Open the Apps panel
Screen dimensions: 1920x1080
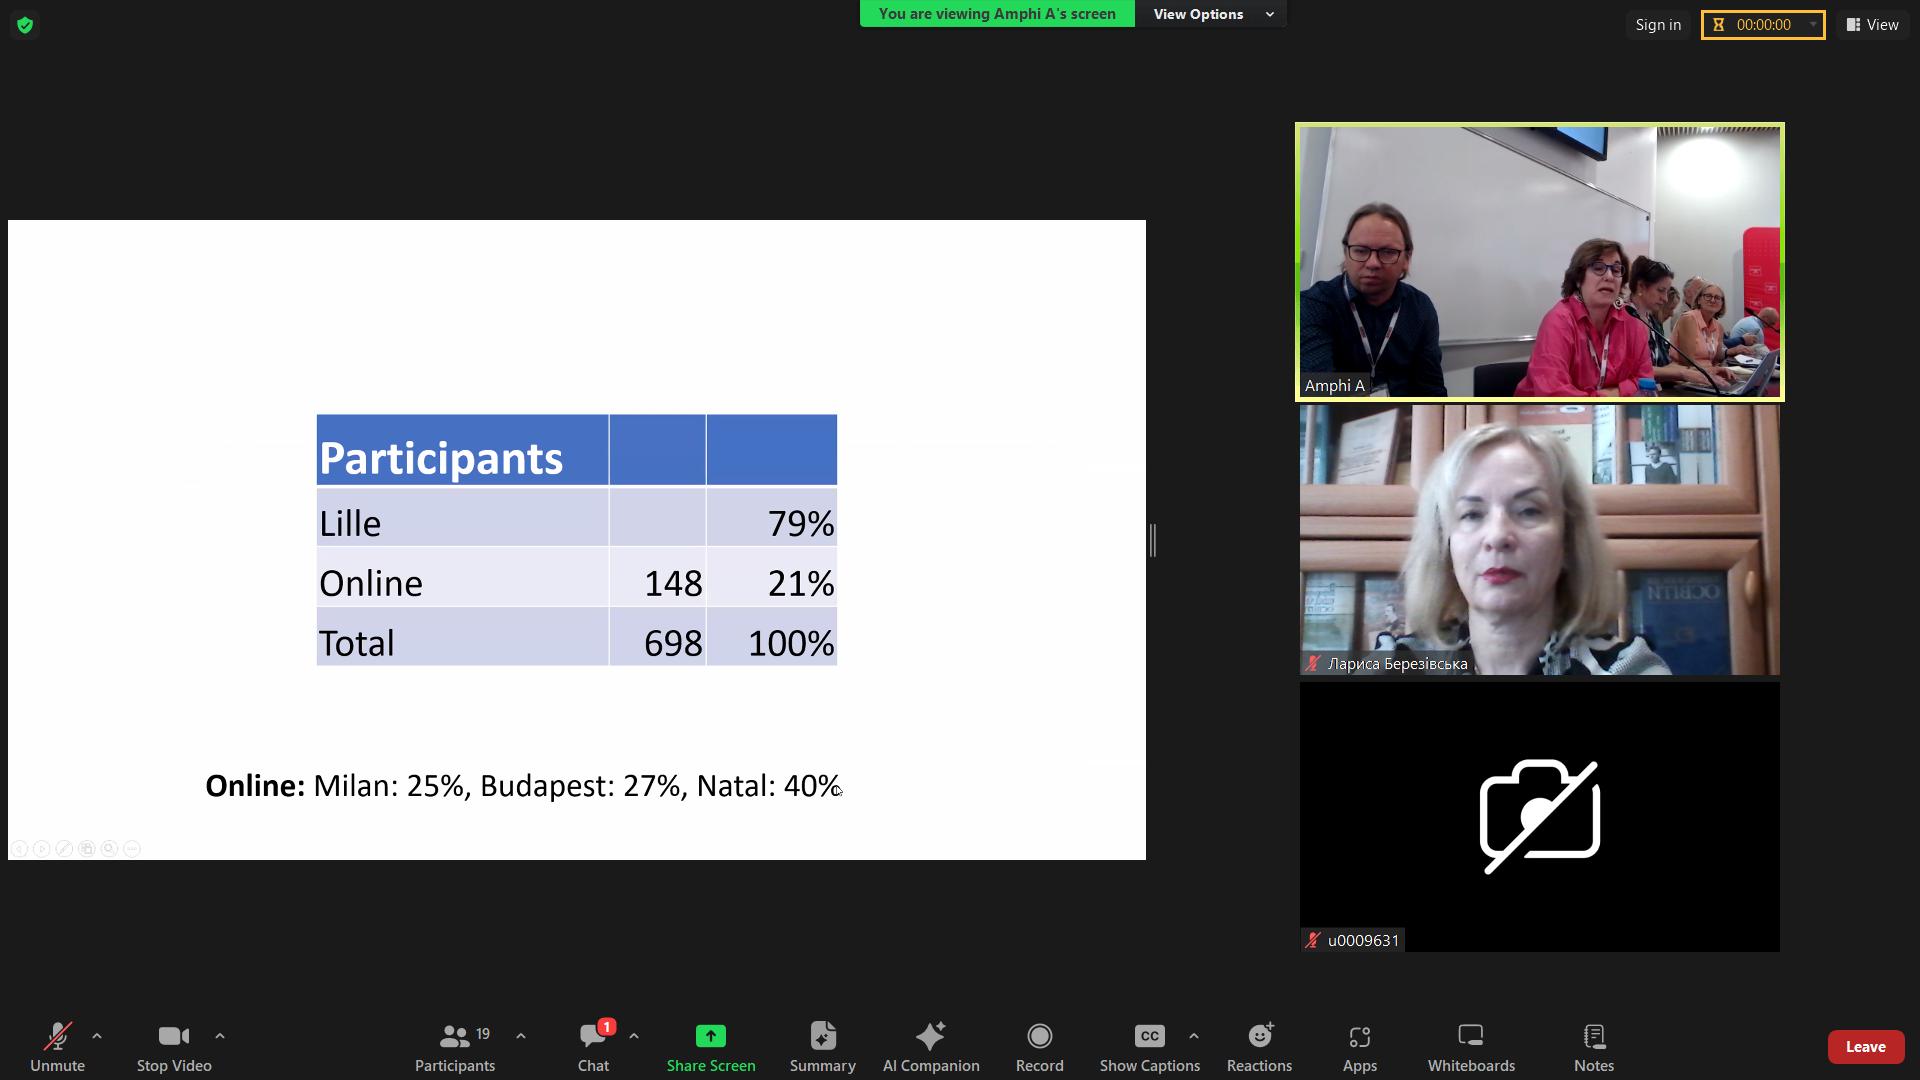click(1360, 1047)
